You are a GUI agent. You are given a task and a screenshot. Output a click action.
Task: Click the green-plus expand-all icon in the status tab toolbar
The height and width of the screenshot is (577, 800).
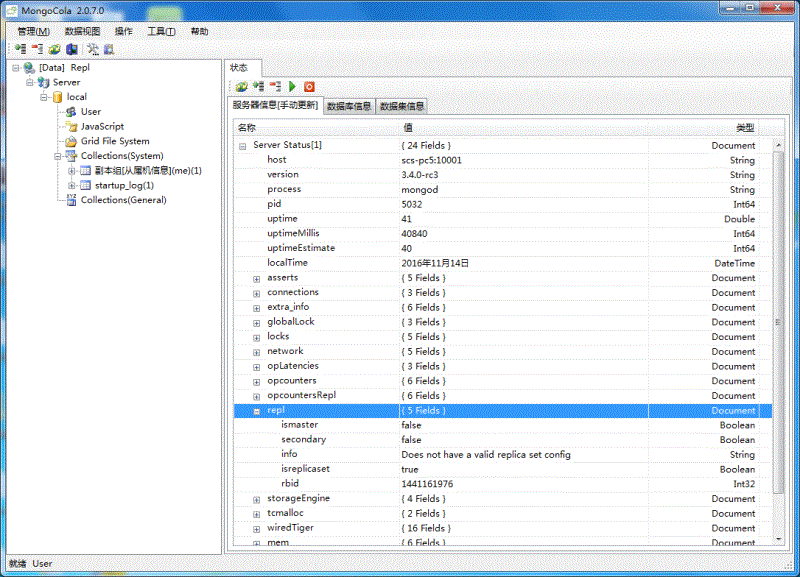pyautogui.click(x=259, y=87)
